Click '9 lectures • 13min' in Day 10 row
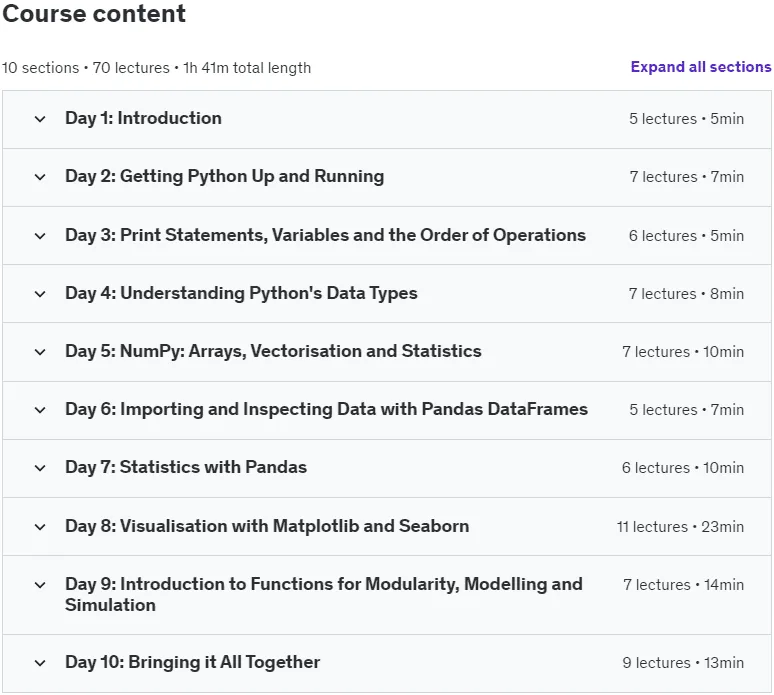 683,663
